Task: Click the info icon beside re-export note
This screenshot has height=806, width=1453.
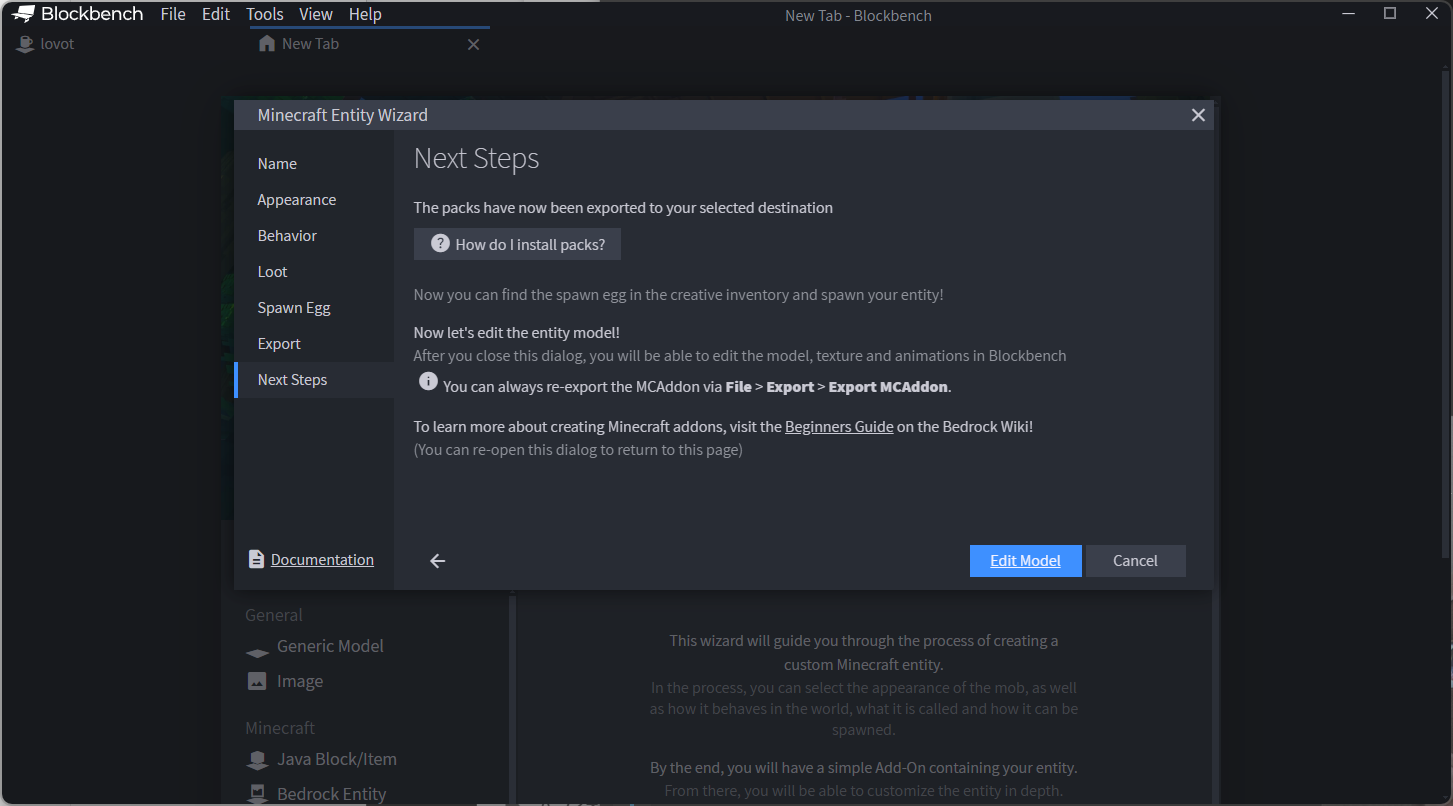Action: pyautogui.click(x=428, y=382)
